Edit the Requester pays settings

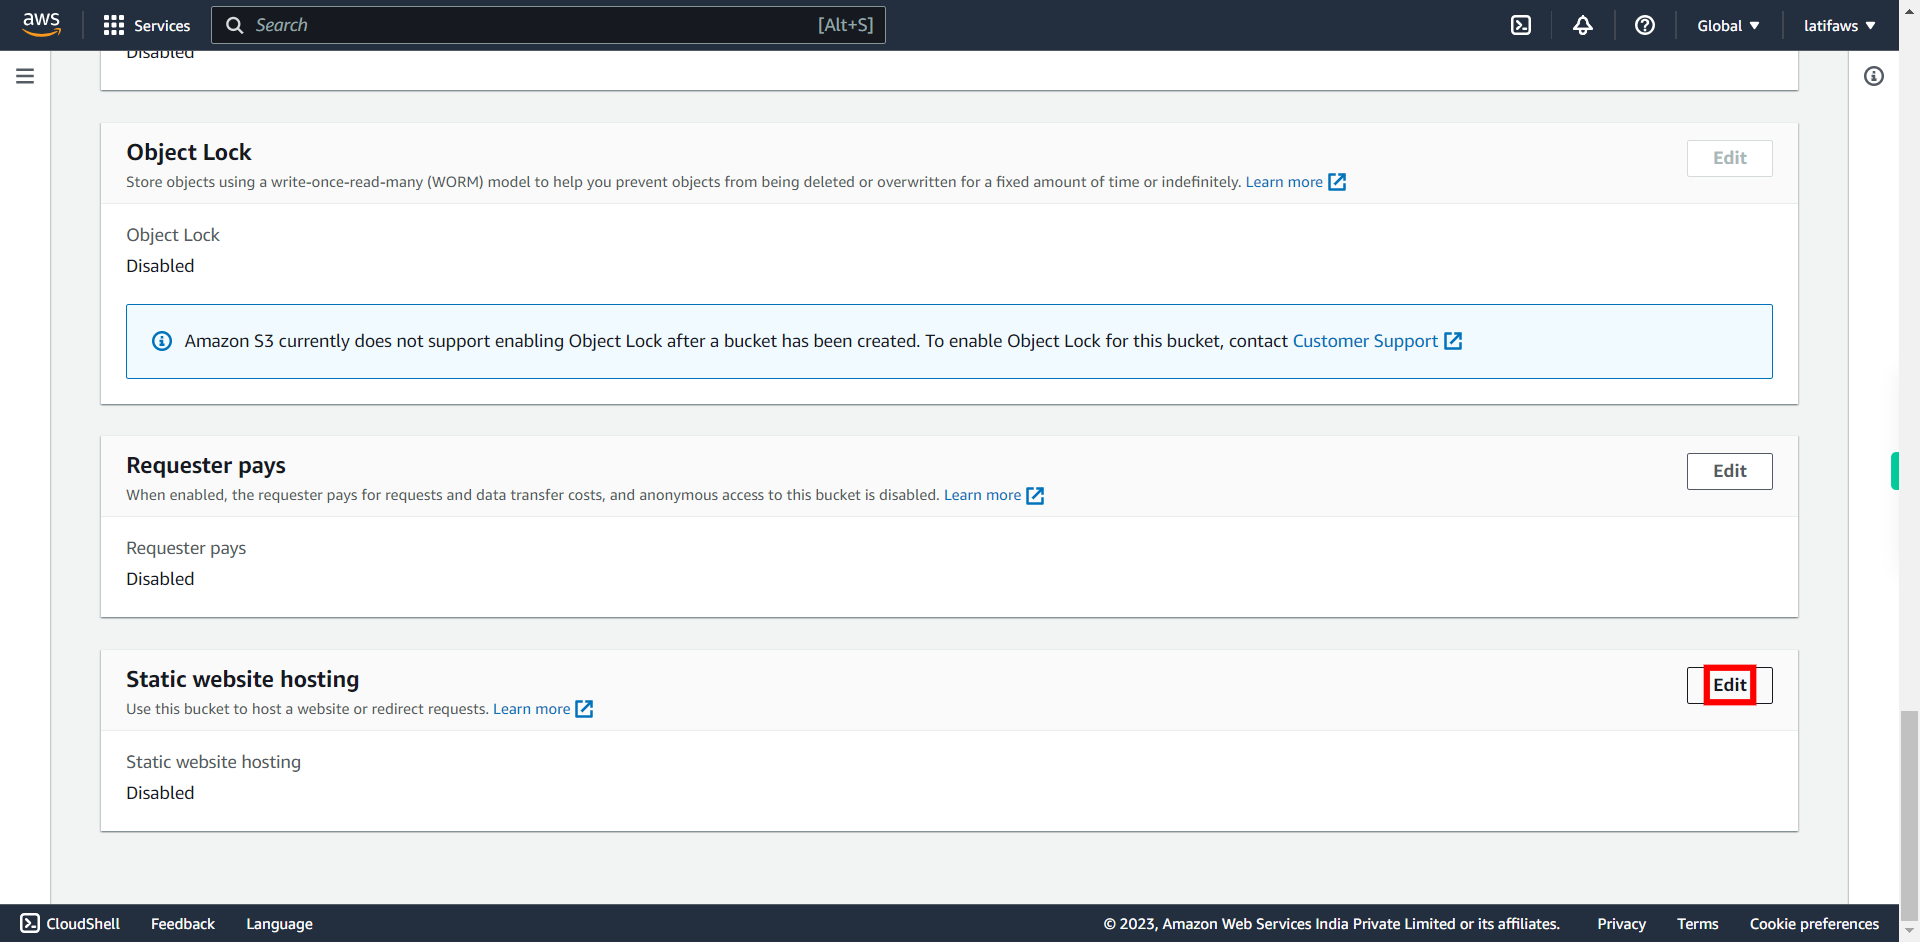[1730, 471]
